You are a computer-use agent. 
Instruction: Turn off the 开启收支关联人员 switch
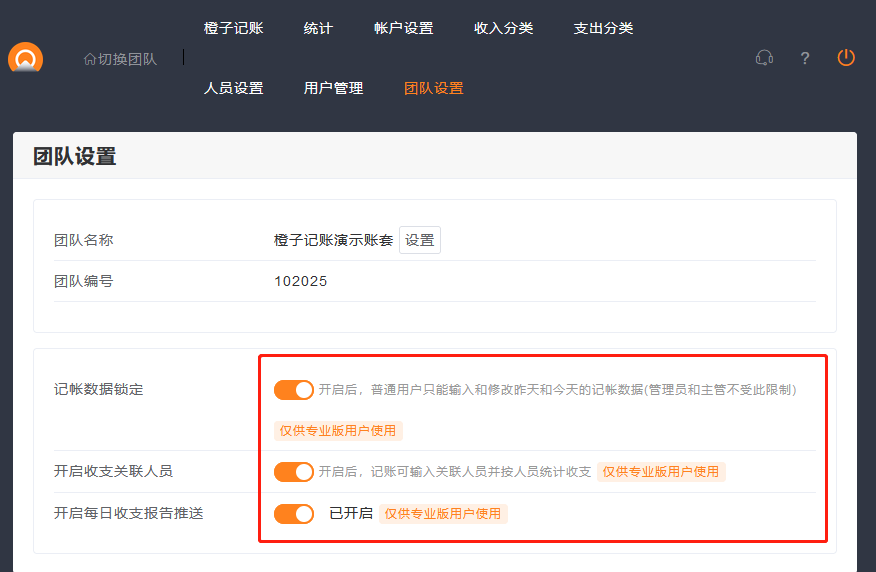coord(294,471)
